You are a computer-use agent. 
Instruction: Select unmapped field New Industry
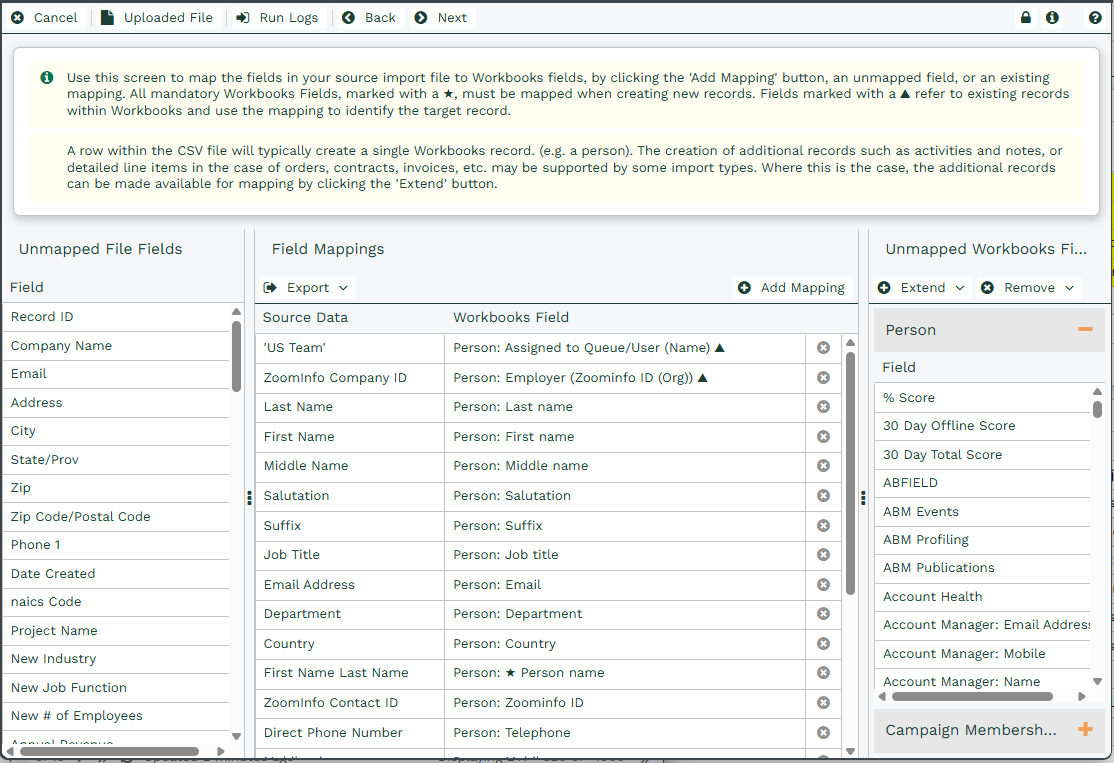point(116,659)
